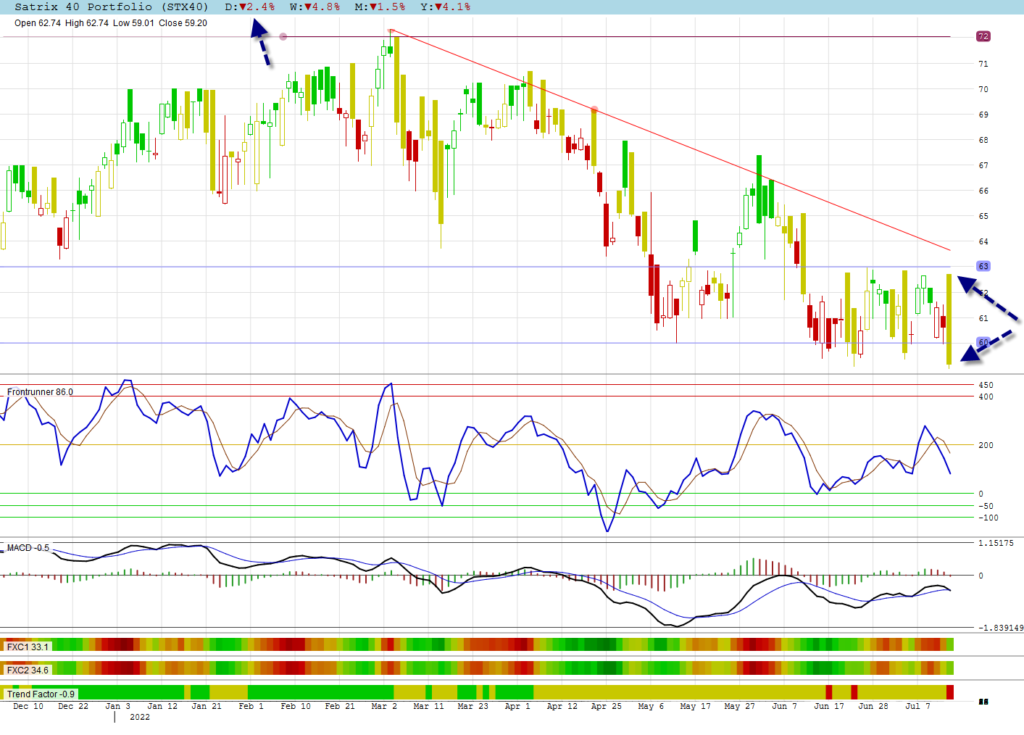The height and width of the screenshot is (735, 1024).
Task: Click the -1.839149 value on the MACD axis
Action: tap(1000, 628)
